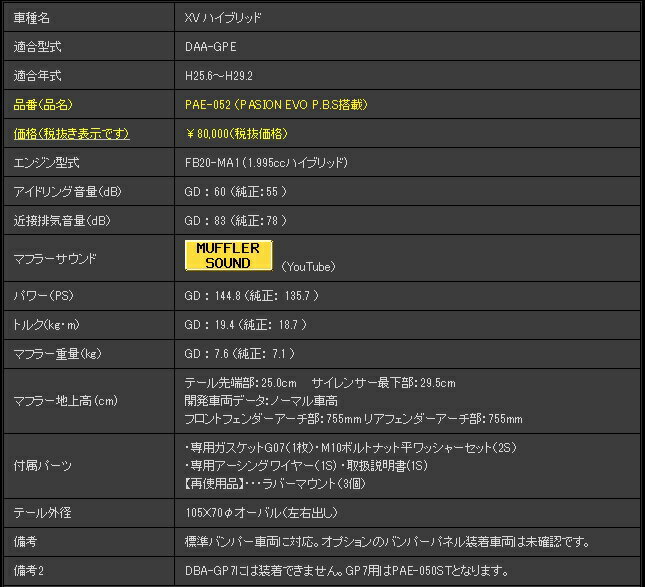
Task: Click the ¥80,000(税抜価格) price value
Action: click(x=237, y=133)
